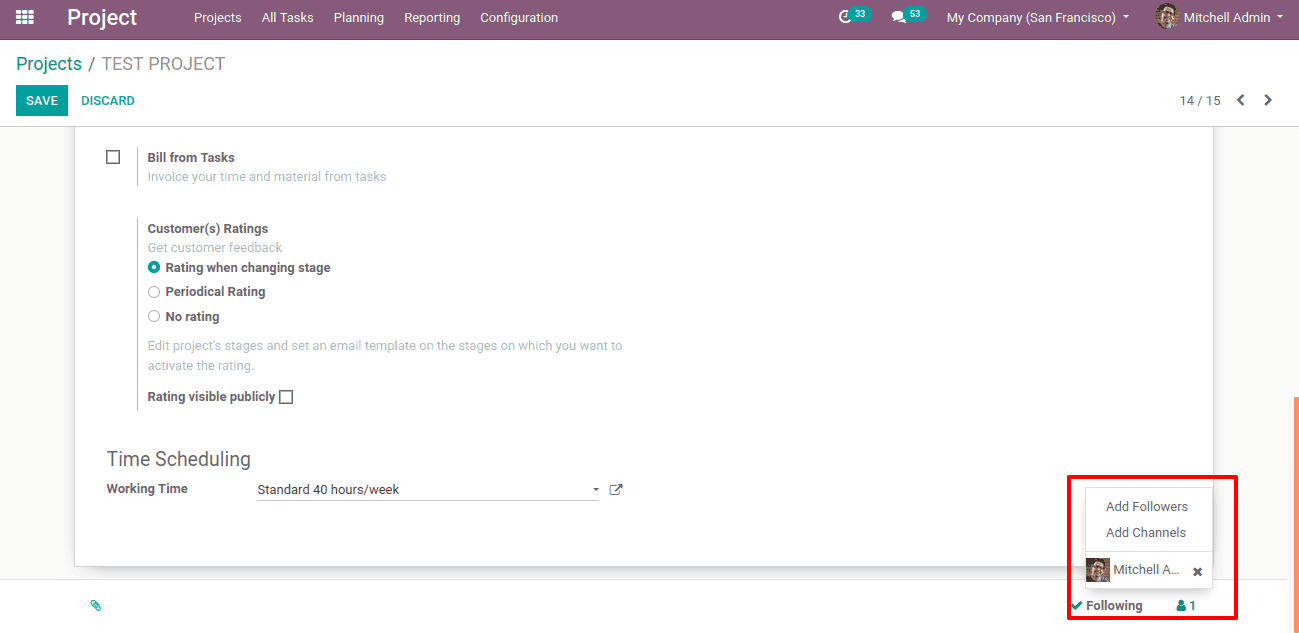Go to previous record arrow
The image size is (1299, 633).
pos(1241,100)
